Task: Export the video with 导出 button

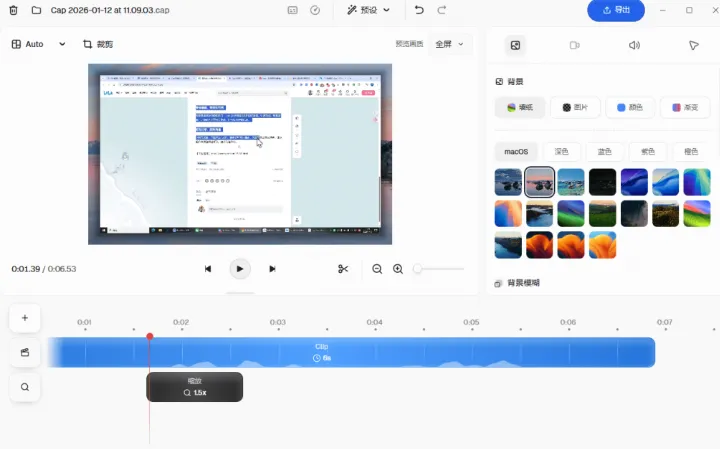Action: click(x=616, y=10)
